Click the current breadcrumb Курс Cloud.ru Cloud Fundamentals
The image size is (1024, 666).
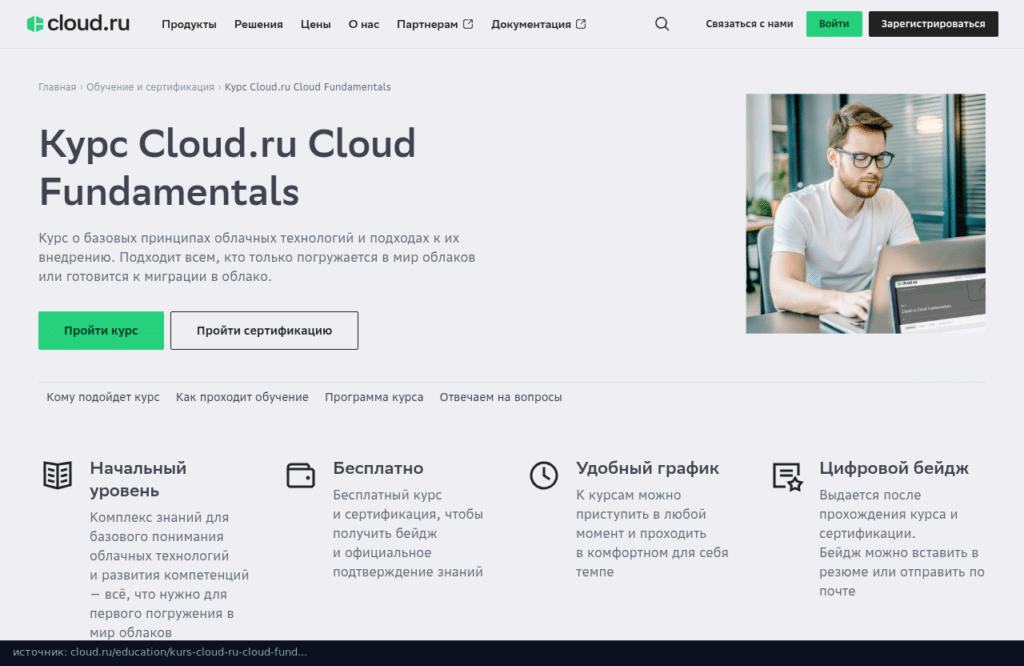coord(308,87)
